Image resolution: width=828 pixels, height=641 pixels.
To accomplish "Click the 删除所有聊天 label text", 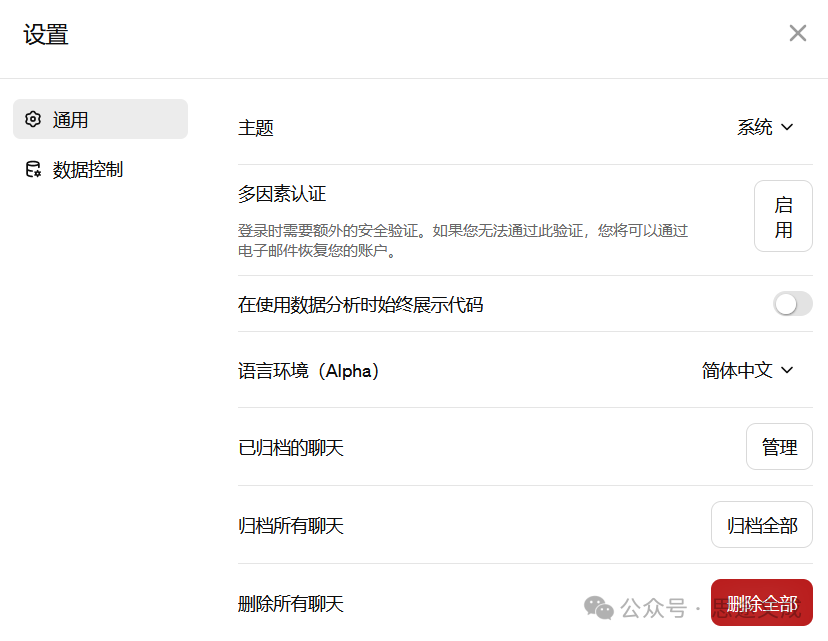I will click(291, 604).
